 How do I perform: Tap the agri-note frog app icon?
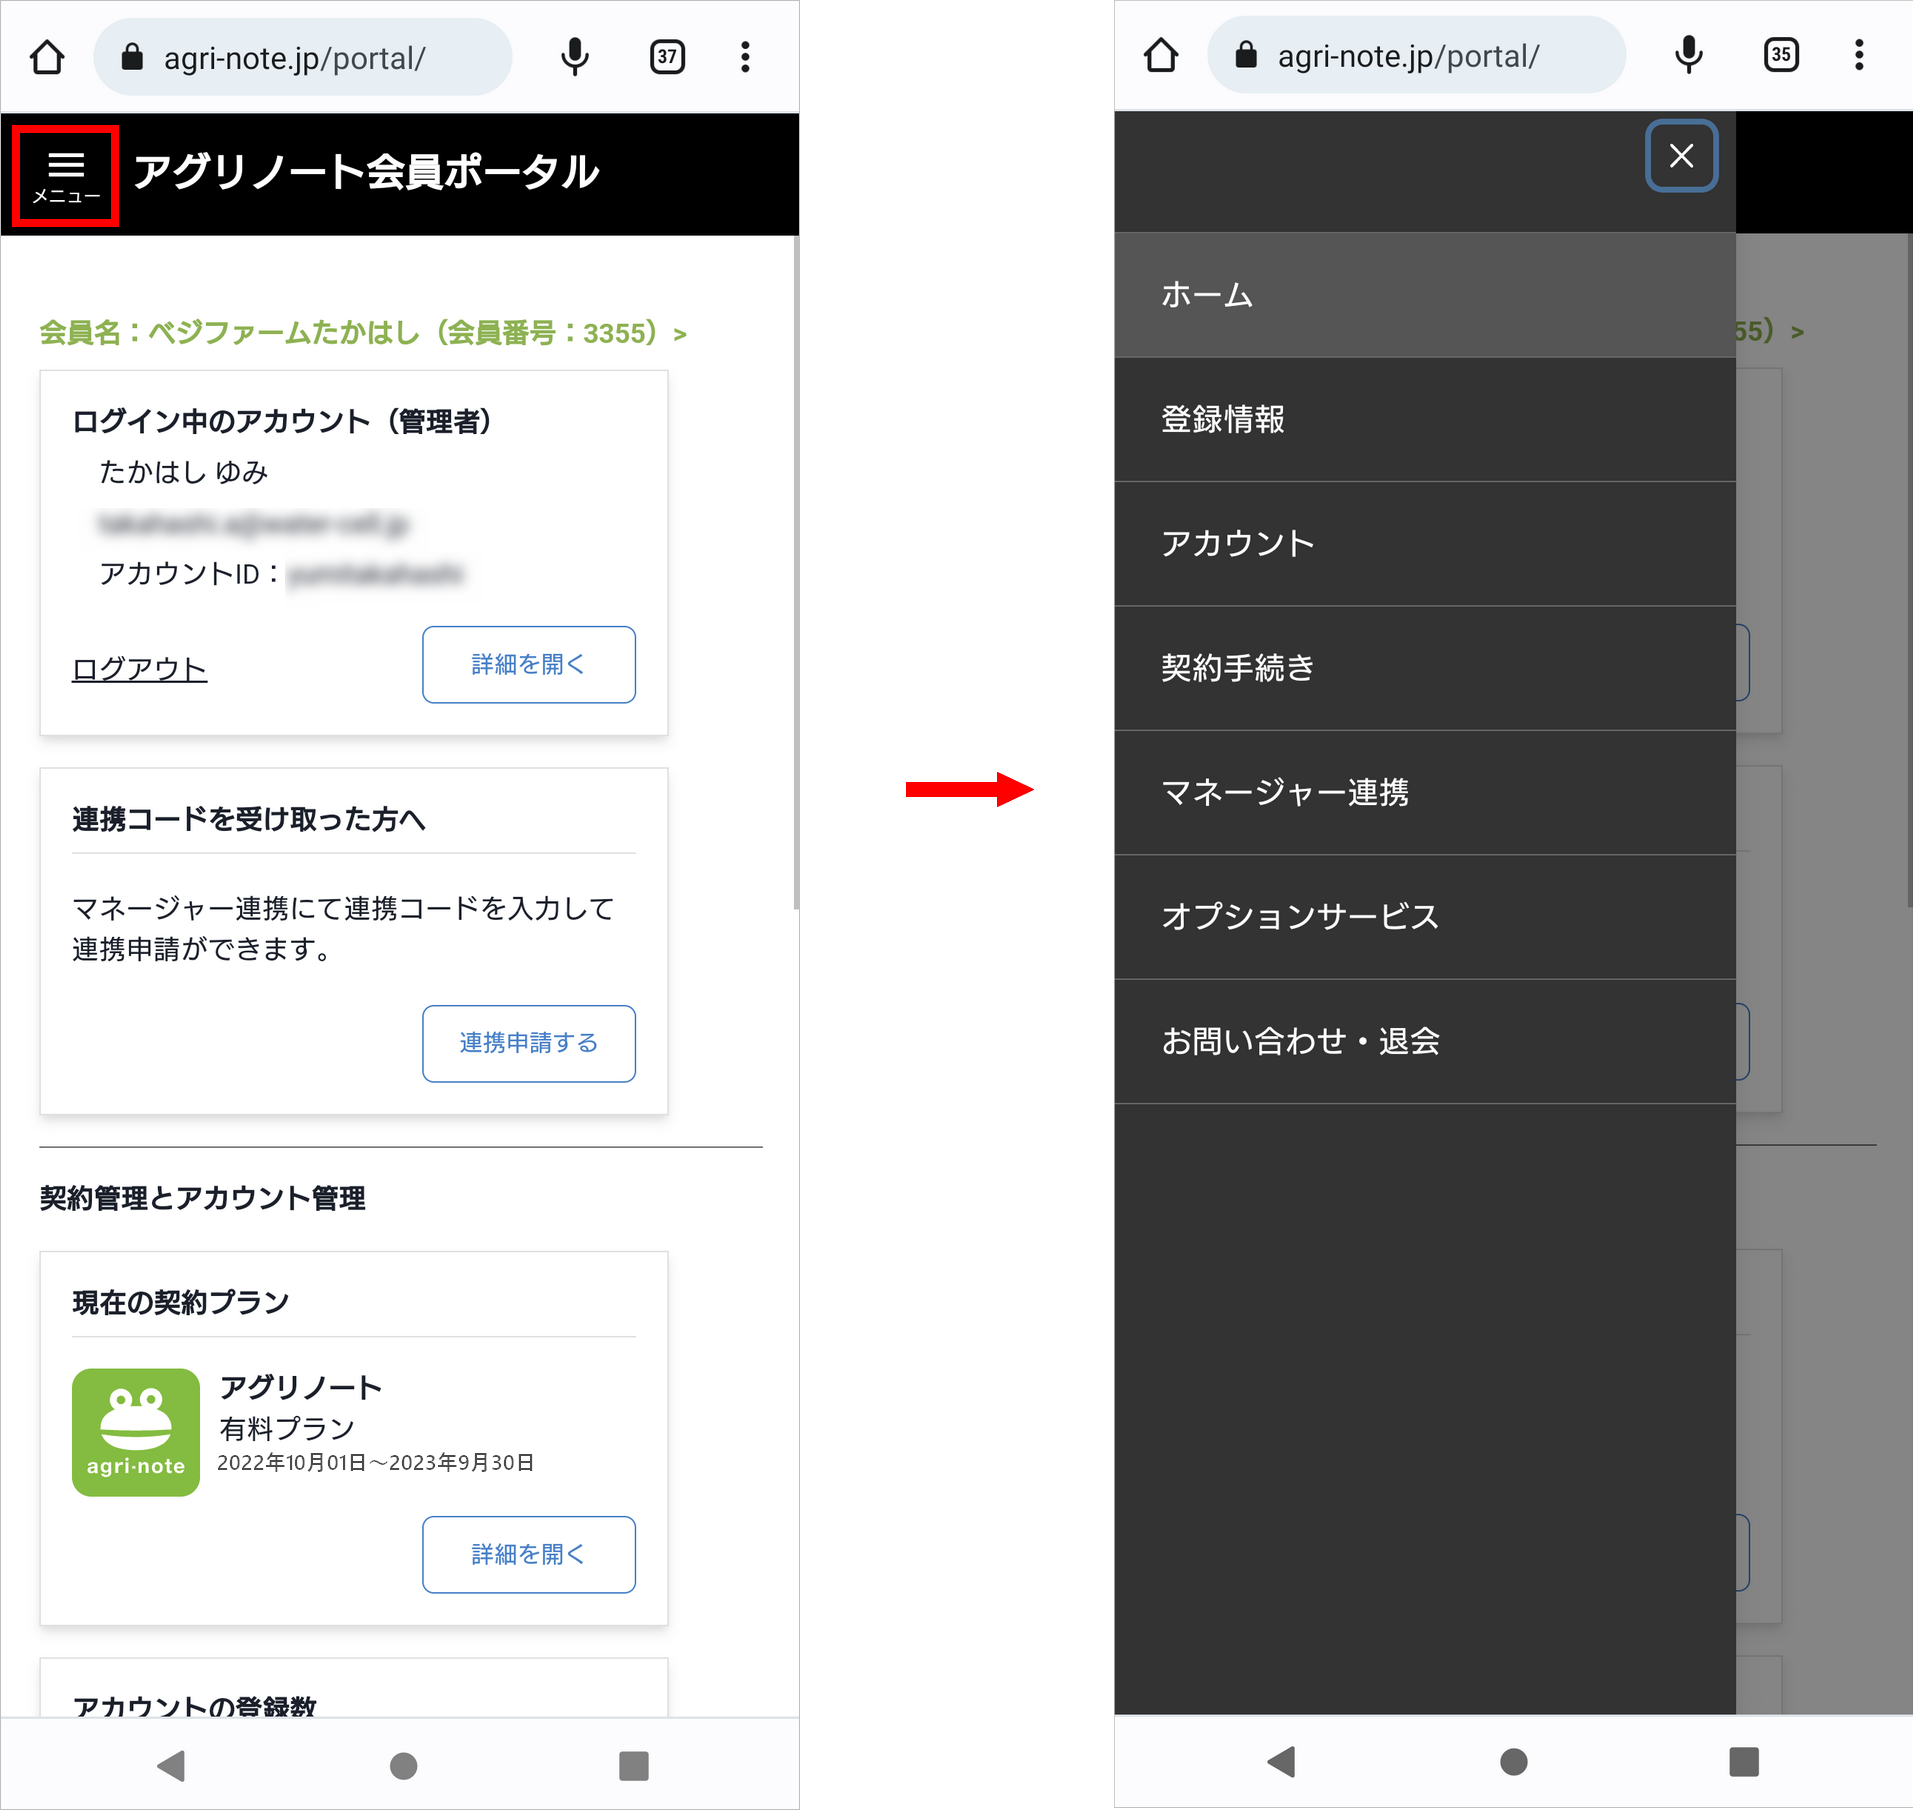[x=136, y=1432]
